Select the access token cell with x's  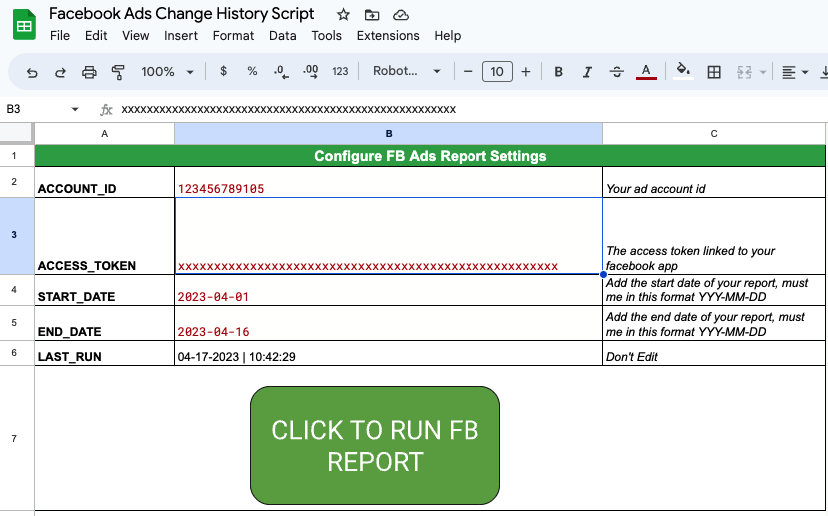388,236
